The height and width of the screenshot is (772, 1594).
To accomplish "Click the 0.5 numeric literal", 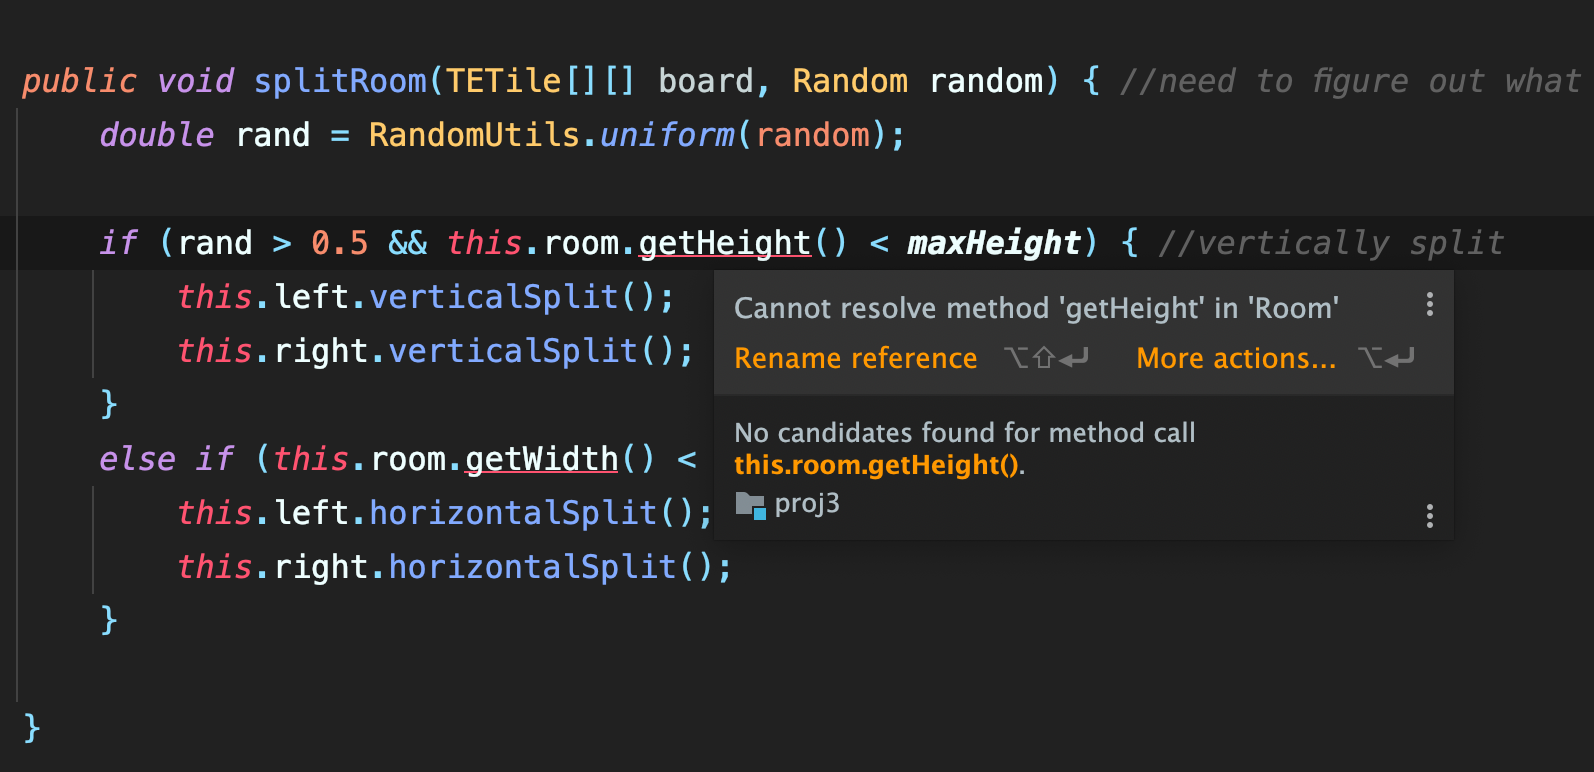I will pos(339,243).
